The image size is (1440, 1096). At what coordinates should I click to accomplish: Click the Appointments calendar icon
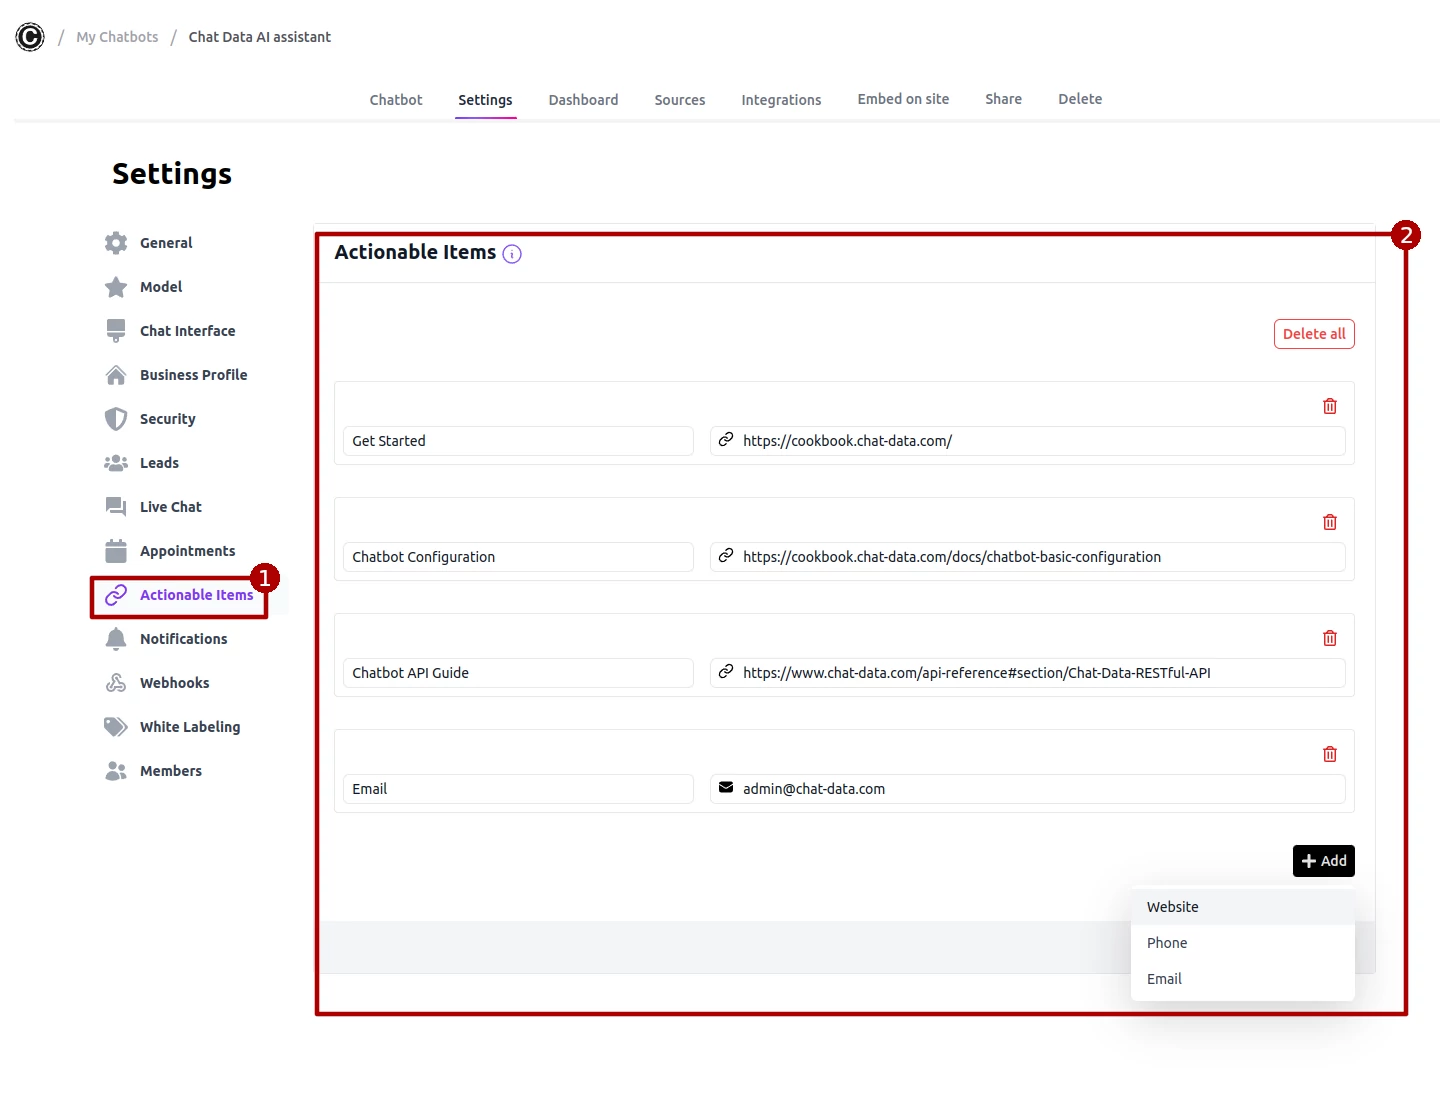[x=116, y=551]
